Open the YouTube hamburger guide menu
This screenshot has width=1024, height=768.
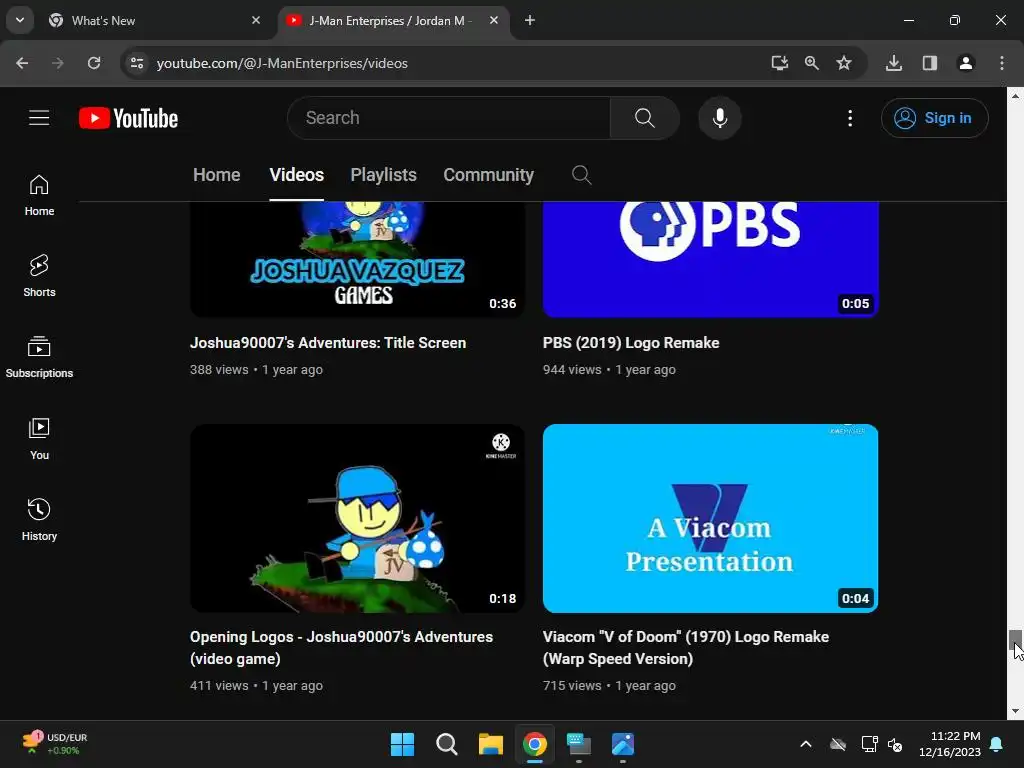tap(39, 118)
